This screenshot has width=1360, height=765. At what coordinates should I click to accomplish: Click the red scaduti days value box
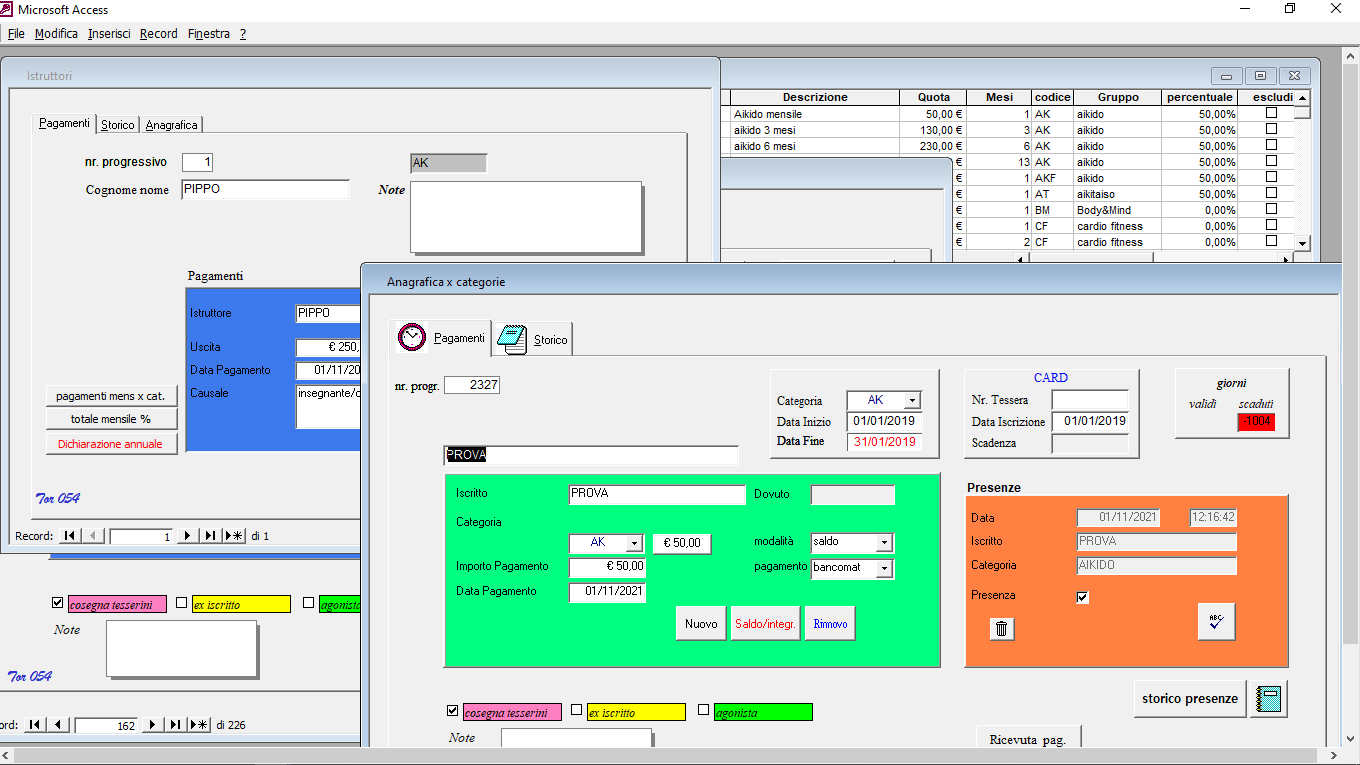point(1257,422)
